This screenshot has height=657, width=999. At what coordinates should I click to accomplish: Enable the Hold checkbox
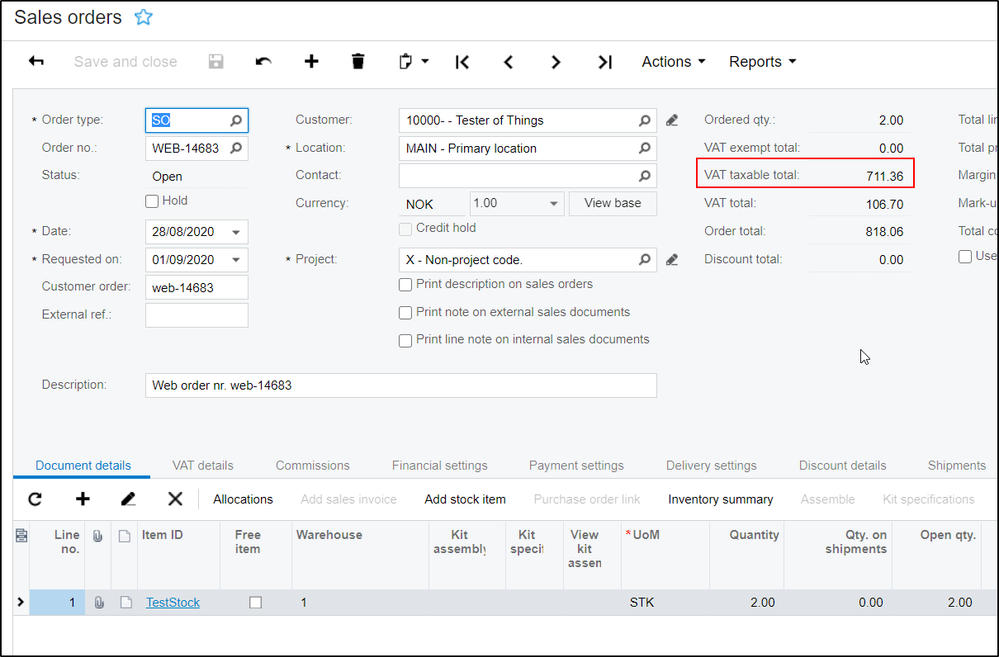click(x=152, y=201)
